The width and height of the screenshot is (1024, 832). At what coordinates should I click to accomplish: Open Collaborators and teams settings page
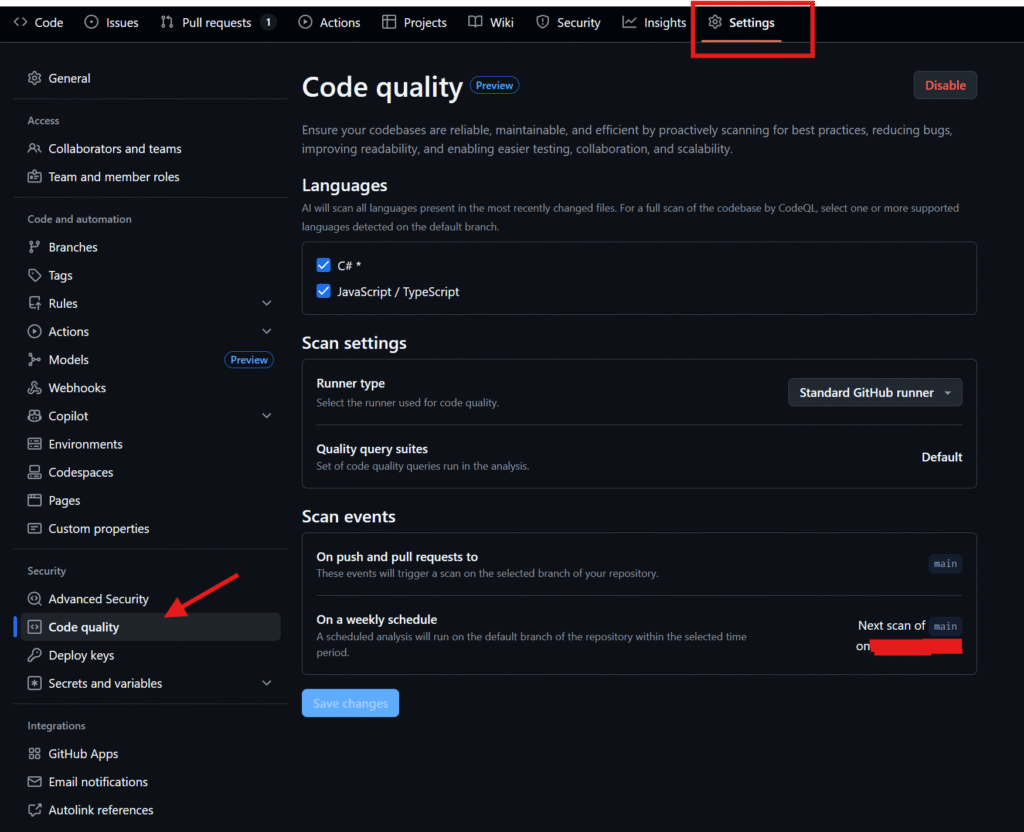[x=114, y=149]
